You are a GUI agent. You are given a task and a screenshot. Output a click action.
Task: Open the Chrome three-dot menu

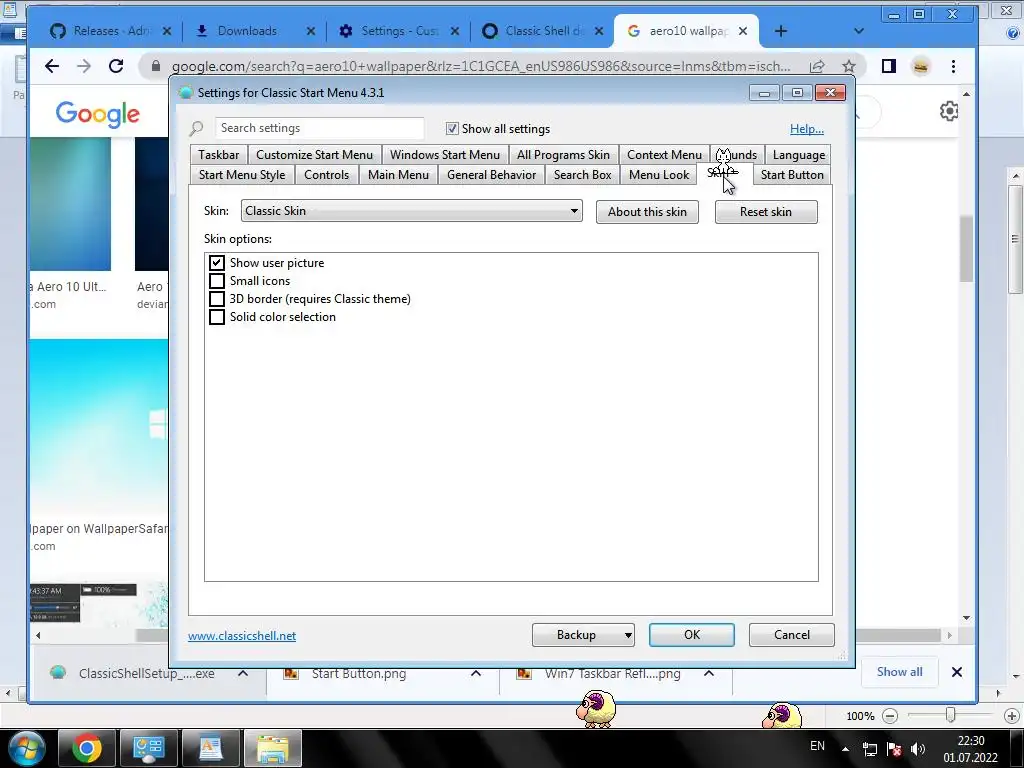953,66
